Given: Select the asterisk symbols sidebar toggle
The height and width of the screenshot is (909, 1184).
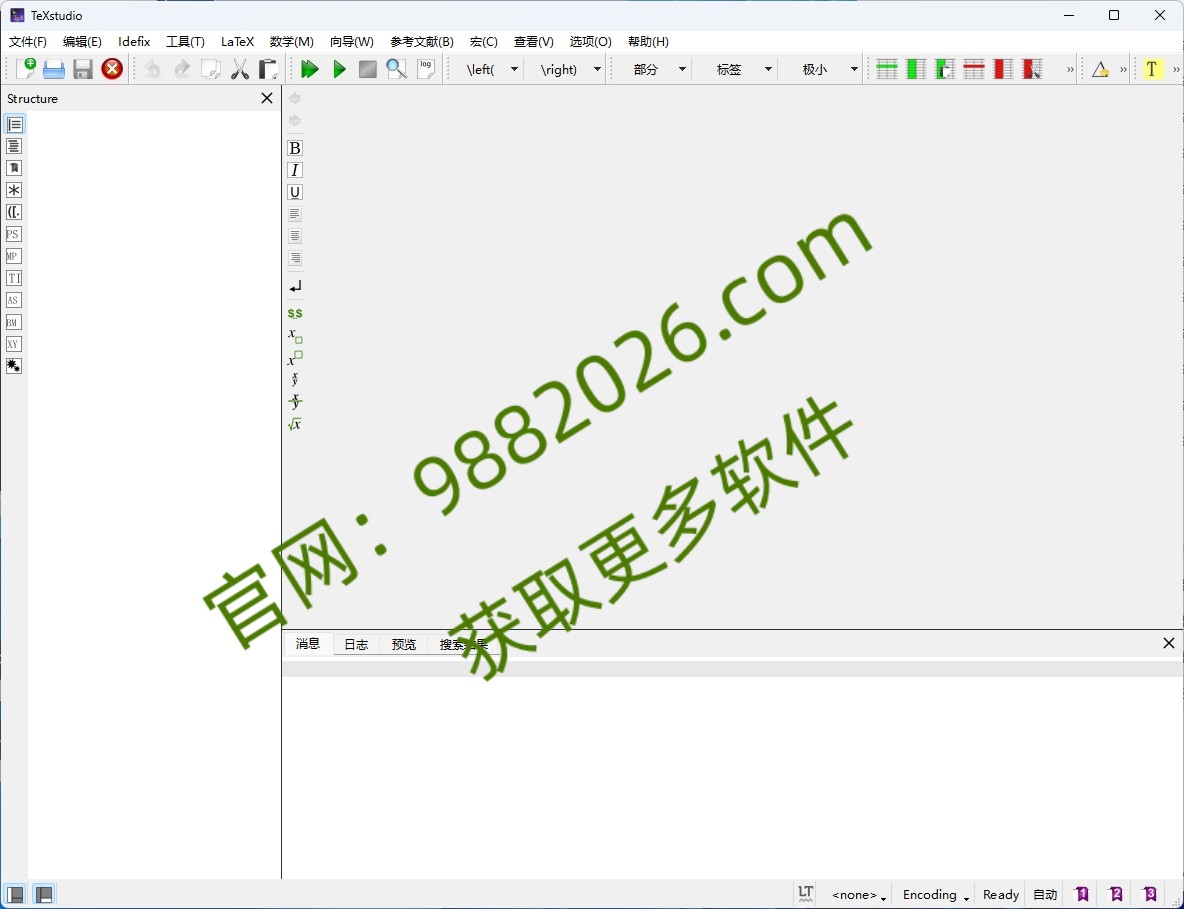Looking at the screenshot, I should tap(14, 190).
